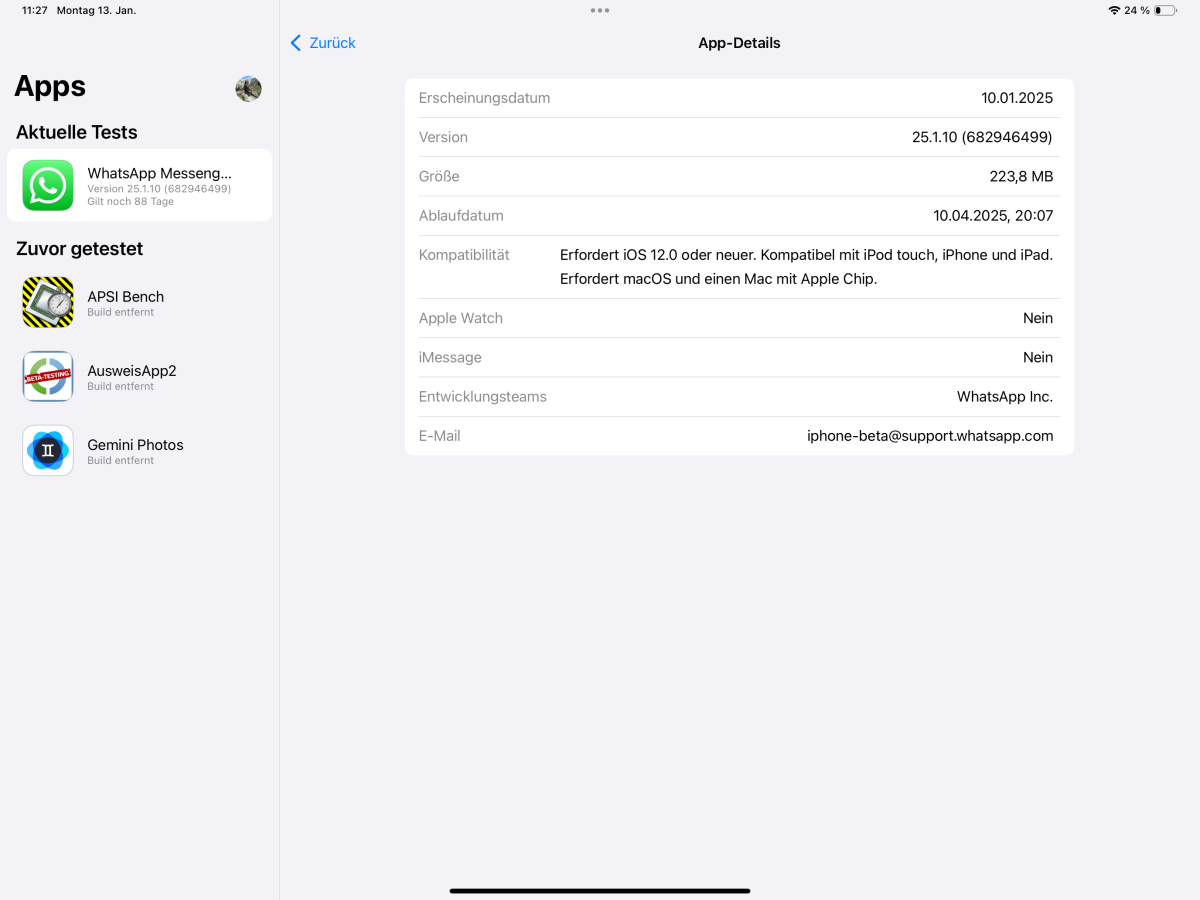Tap the E-Mail label

440,436
